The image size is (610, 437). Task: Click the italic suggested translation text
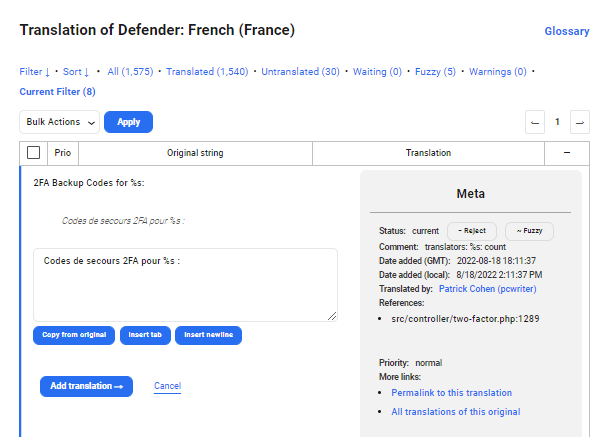pyautogui.click(x=123, y=221)
